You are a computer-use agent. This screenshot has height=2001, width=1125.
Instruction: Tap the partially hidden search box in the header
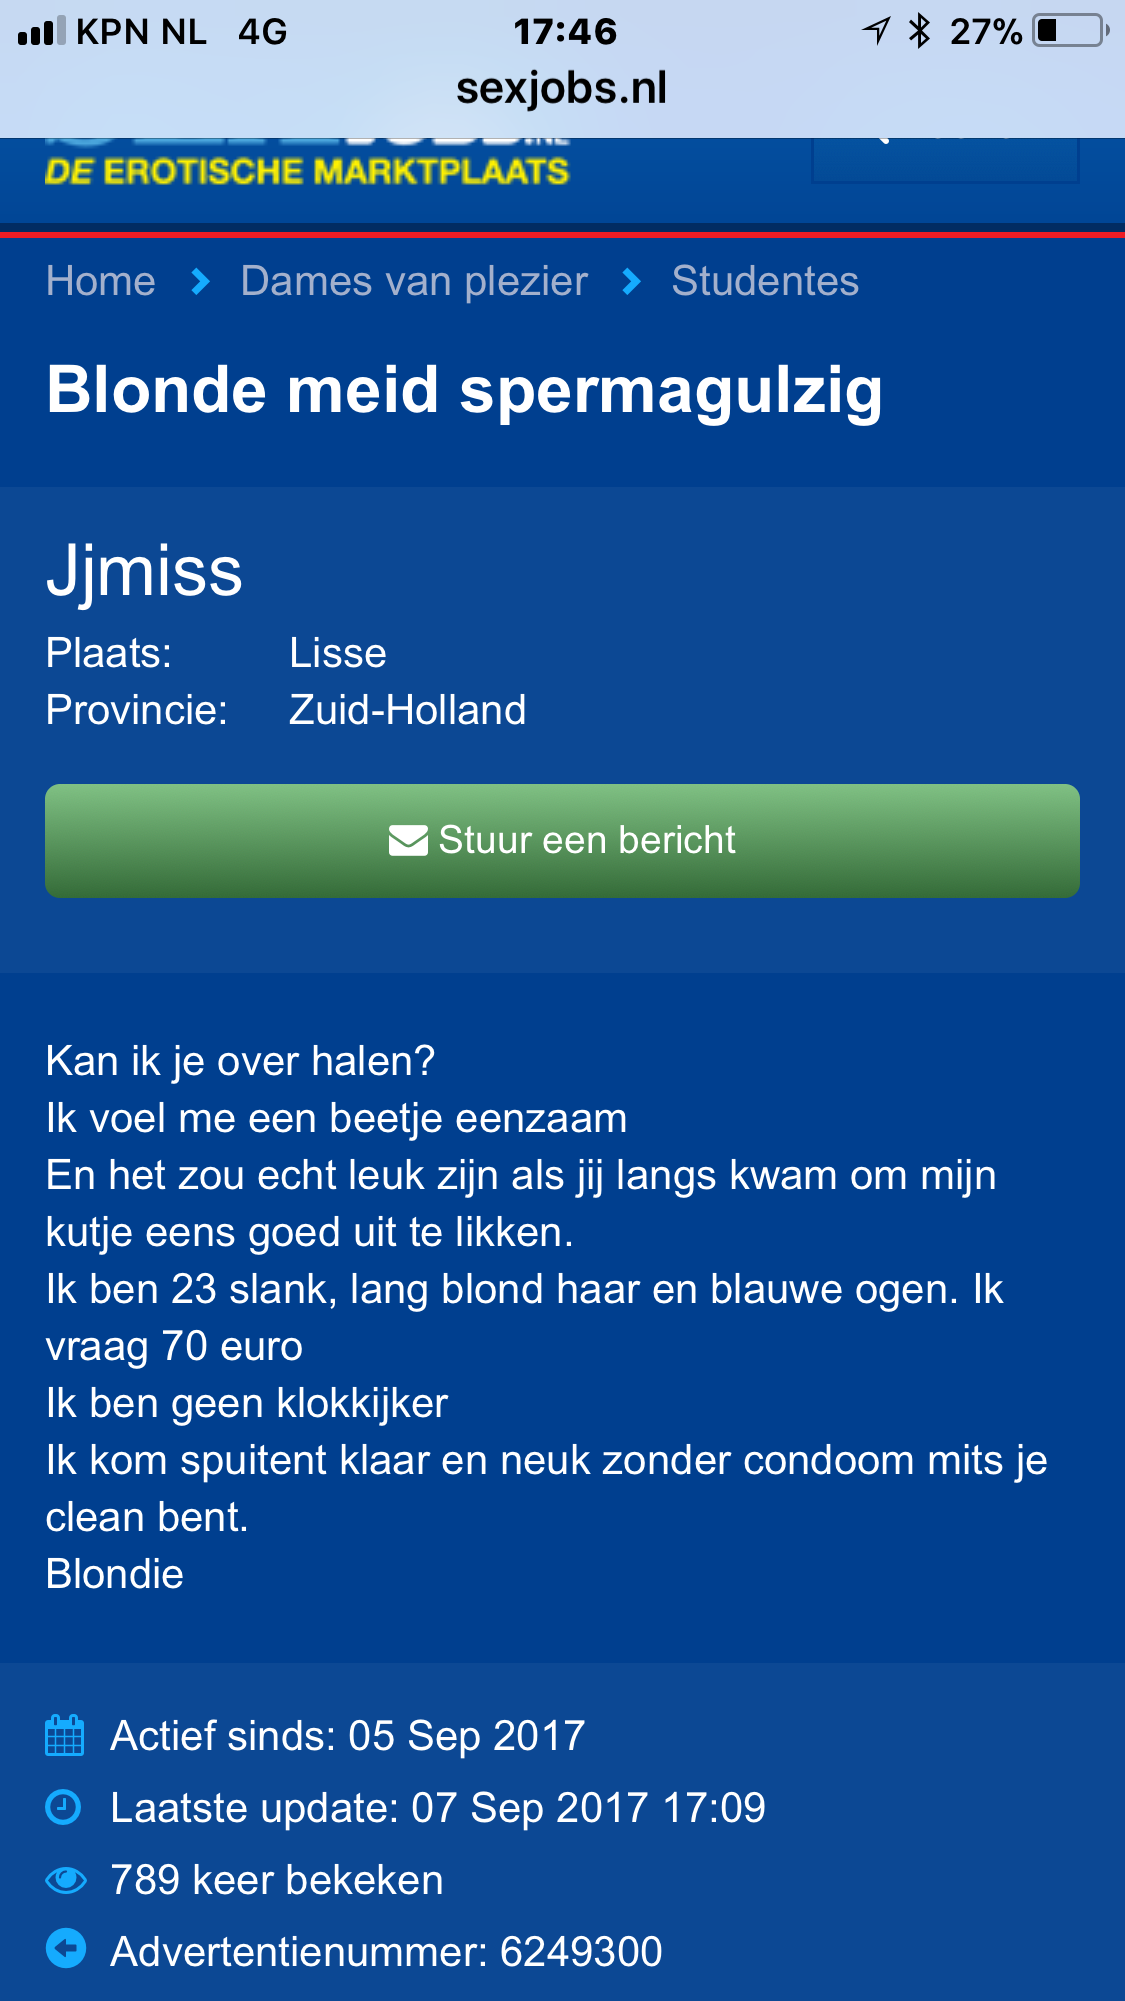[x=945, y=159]
